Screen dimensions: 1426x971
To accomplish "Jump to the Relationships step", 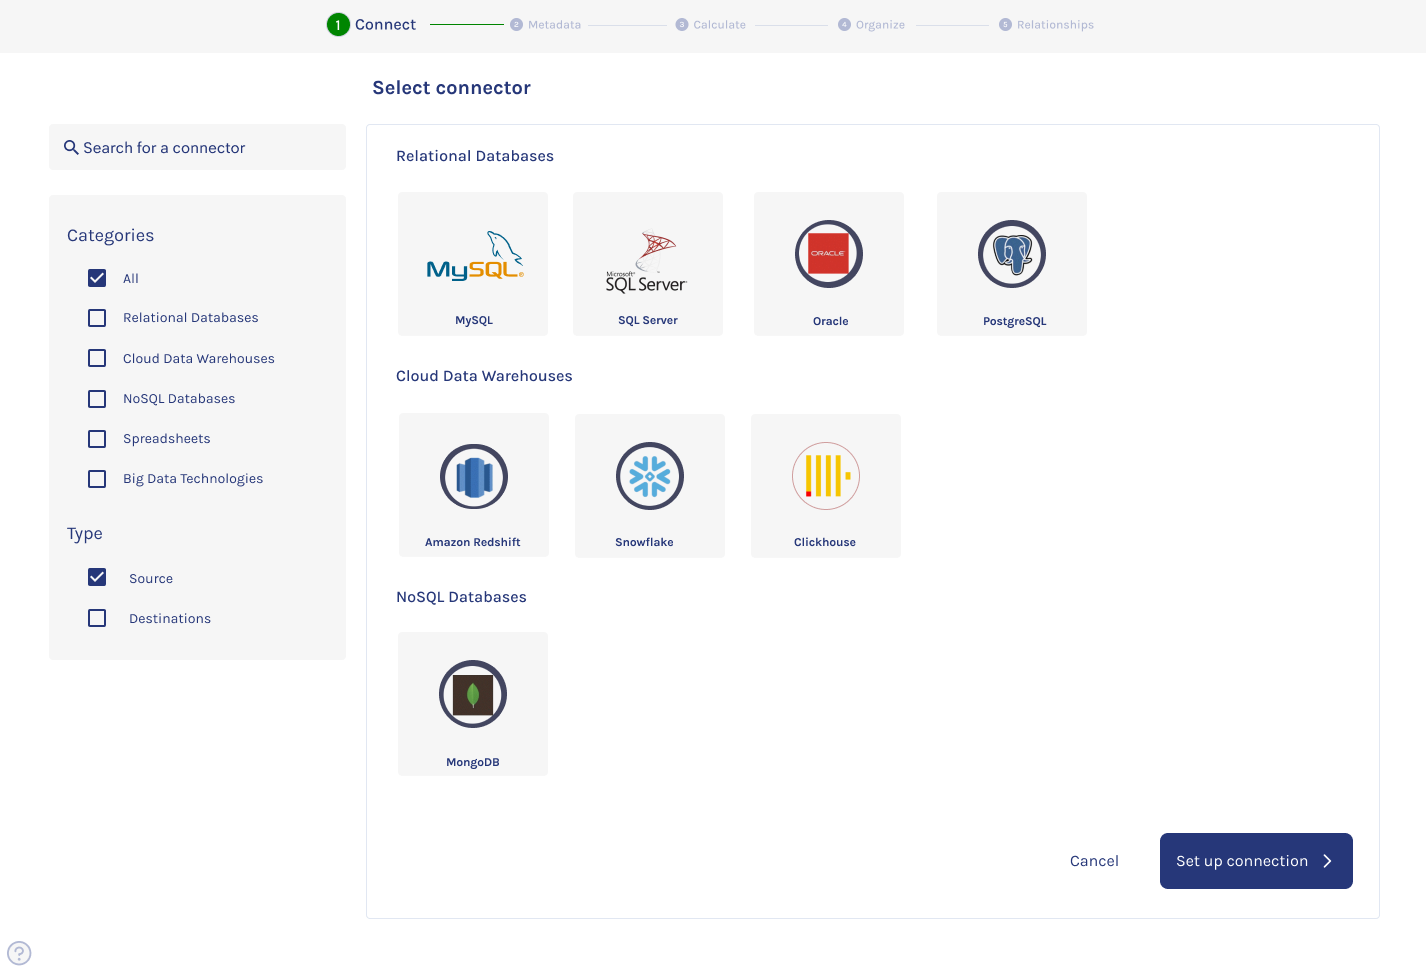I will pyautogui.click(x=1046, y=25).
